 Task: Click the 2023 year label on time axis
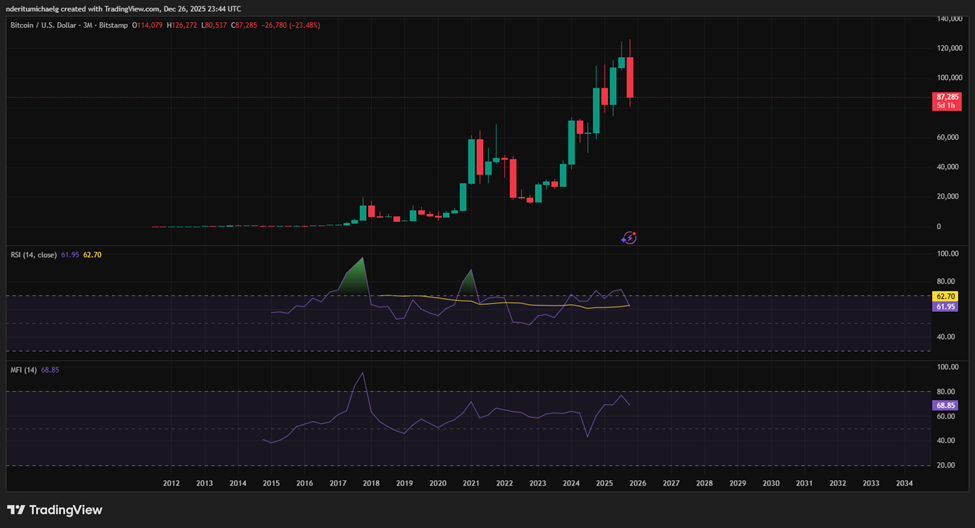click(538, 483)
